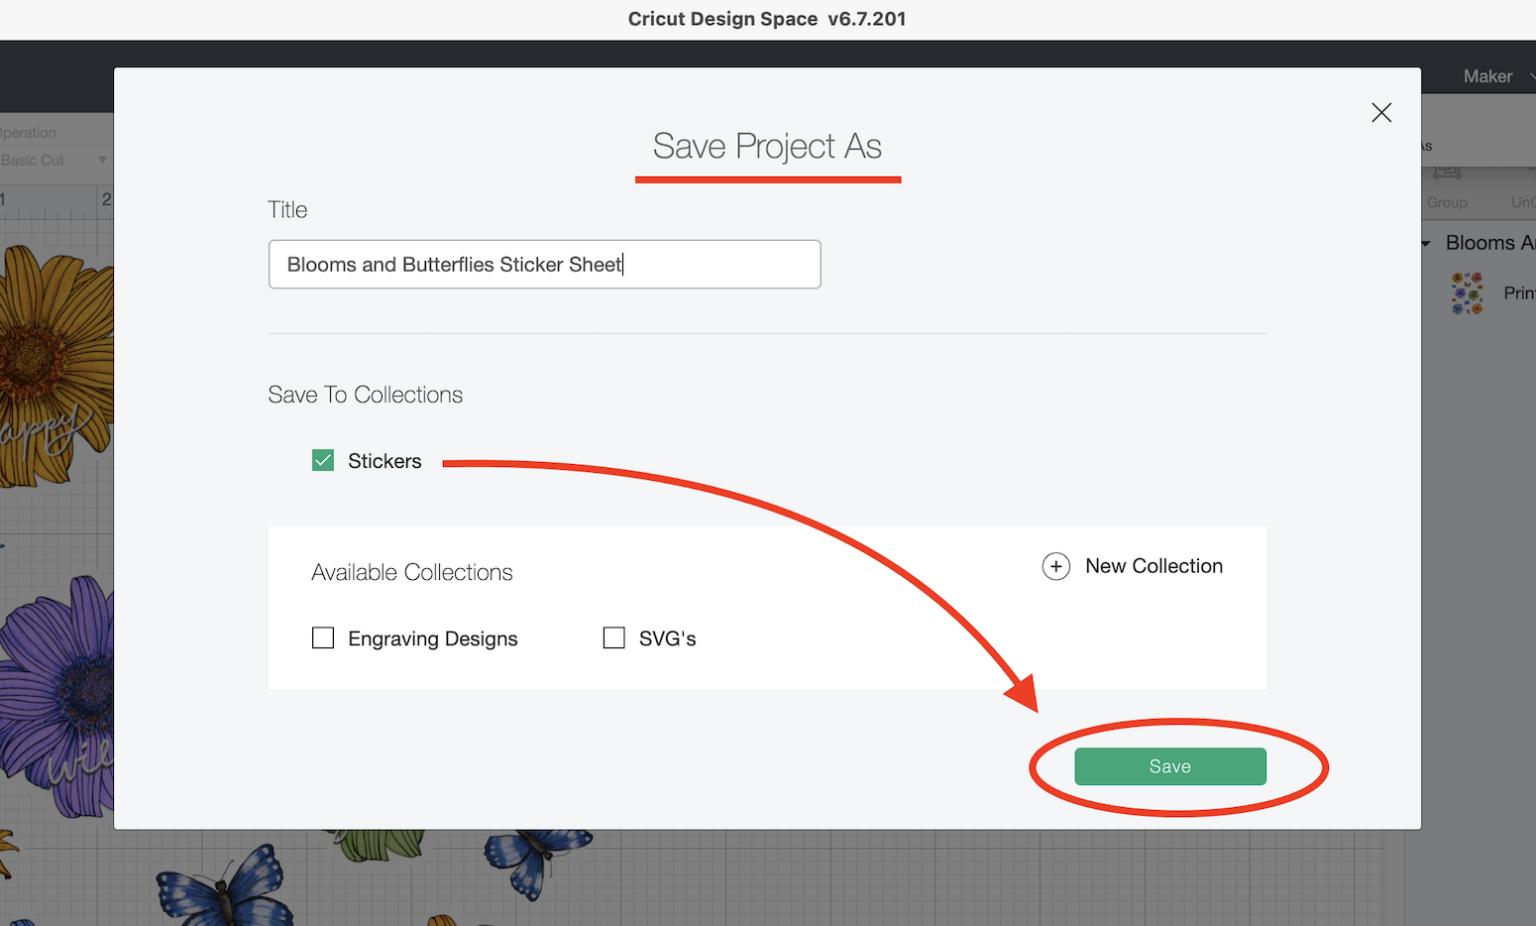Click inside the project Title field
The height and width of the screenshot is (926, 1536).
pyautogui.click(x=544, y=264)
